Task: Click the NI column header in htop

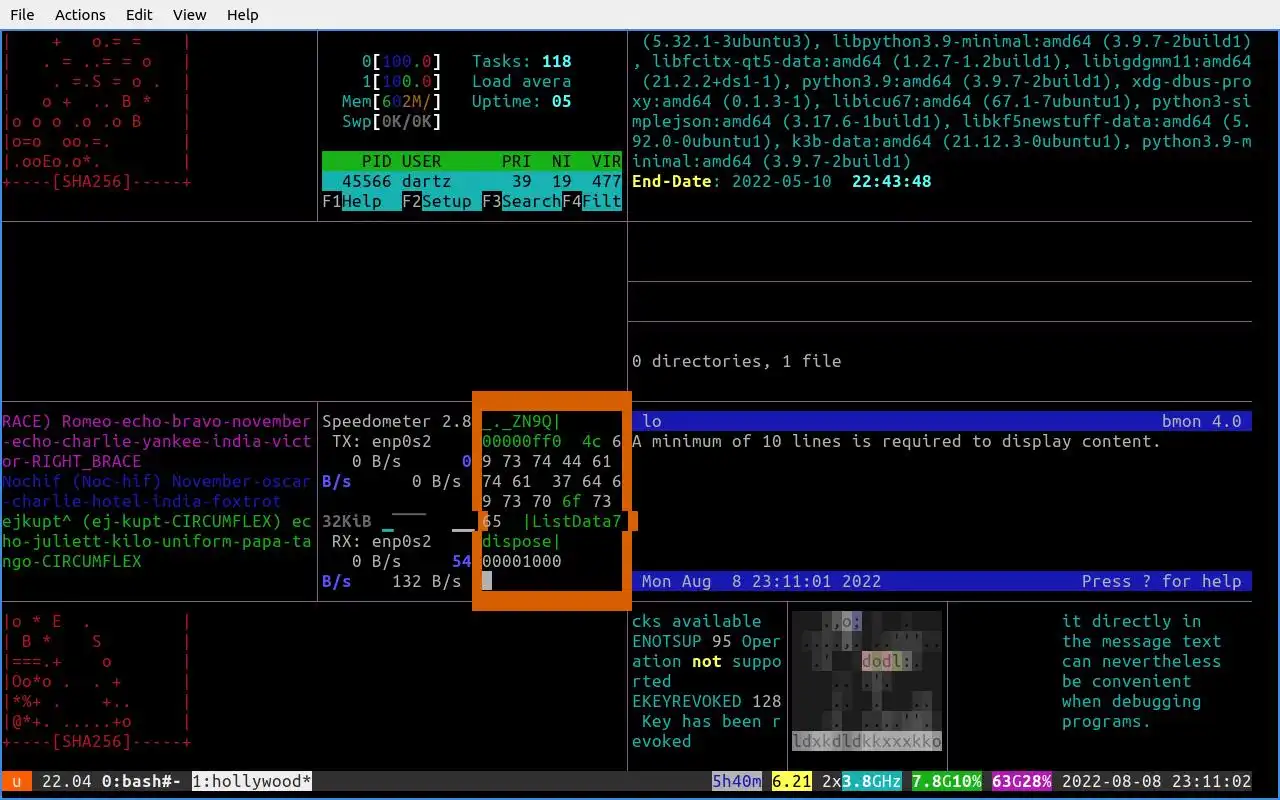Action: coord(562,161)
